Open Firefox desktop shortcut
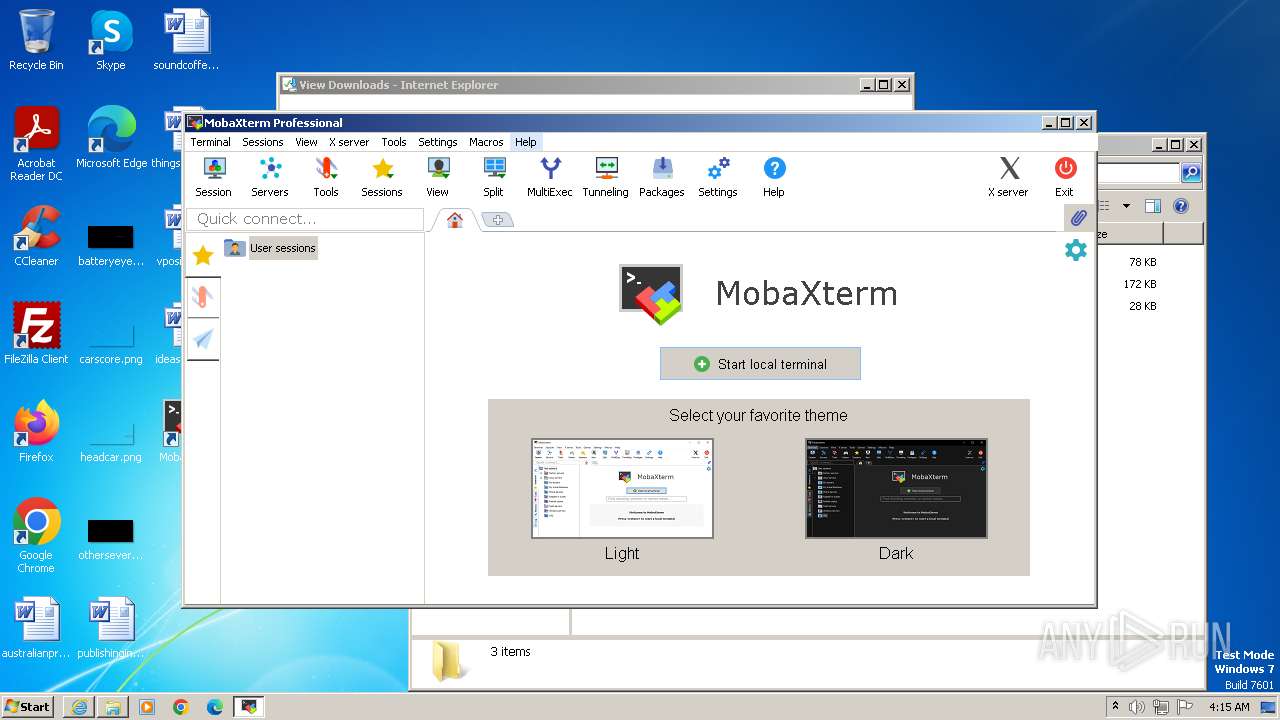 (36, 432)
